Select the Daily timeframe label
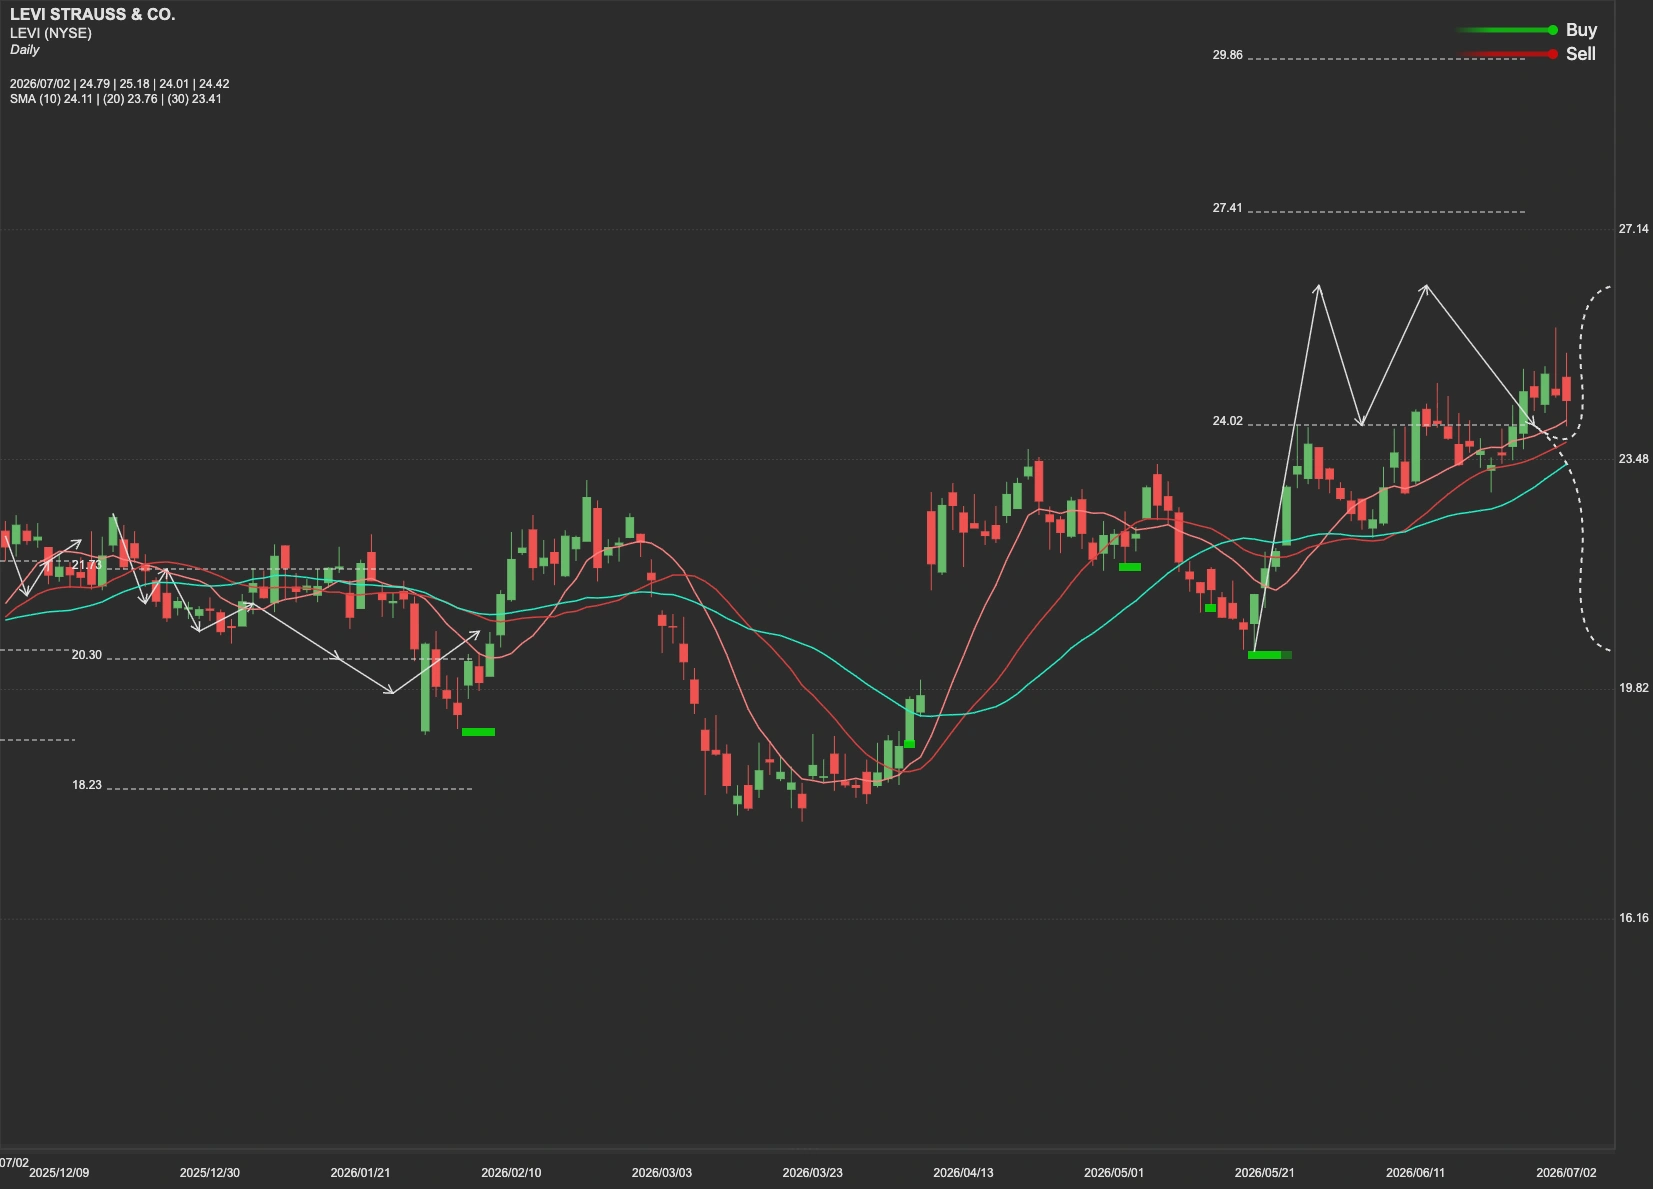 coord(25,49)
